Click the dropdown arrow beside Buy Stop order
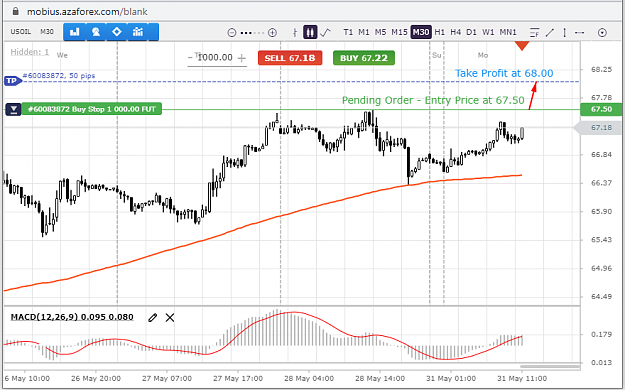The height and width of the screenshot is (390, 625). (13, 109)
